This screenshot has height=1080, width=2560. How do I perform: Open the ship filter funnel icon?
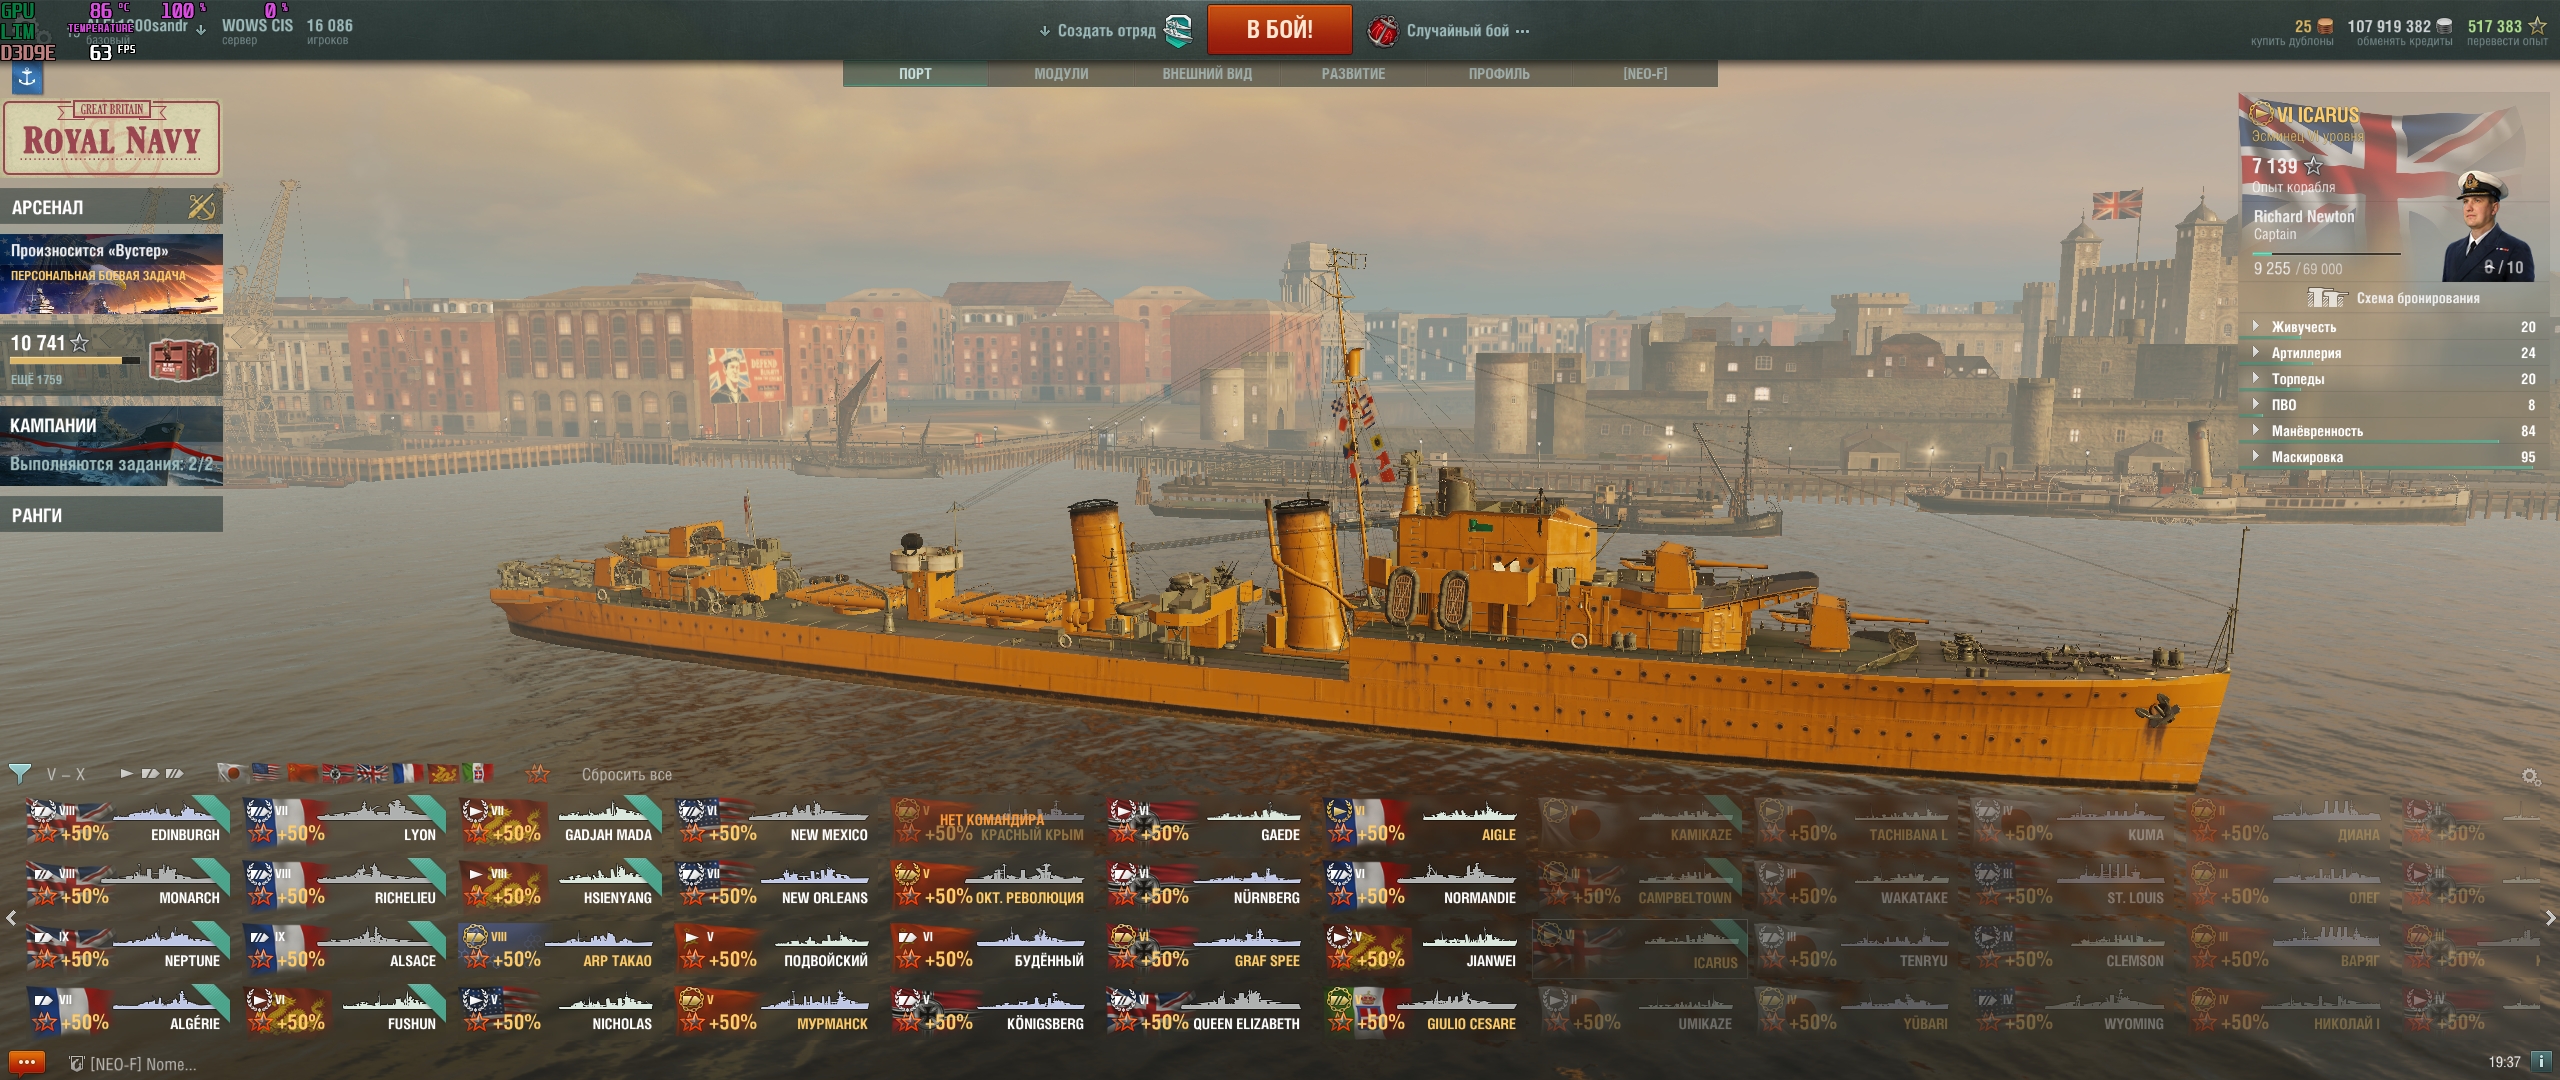[x=19, y=773]
